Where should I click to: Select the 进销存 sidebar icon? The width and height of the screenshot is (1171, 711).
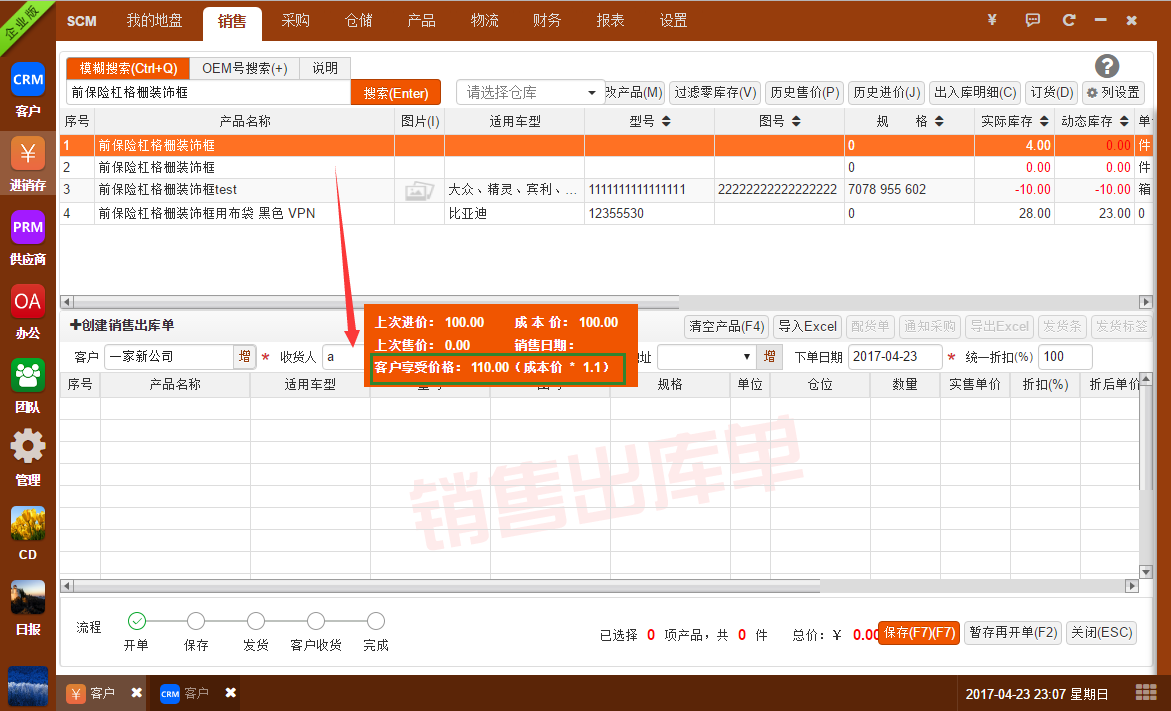[28, 154]
